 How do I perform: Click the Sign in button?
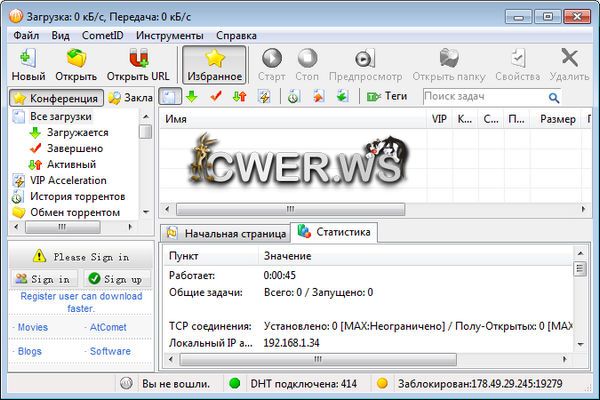[43, 279]
